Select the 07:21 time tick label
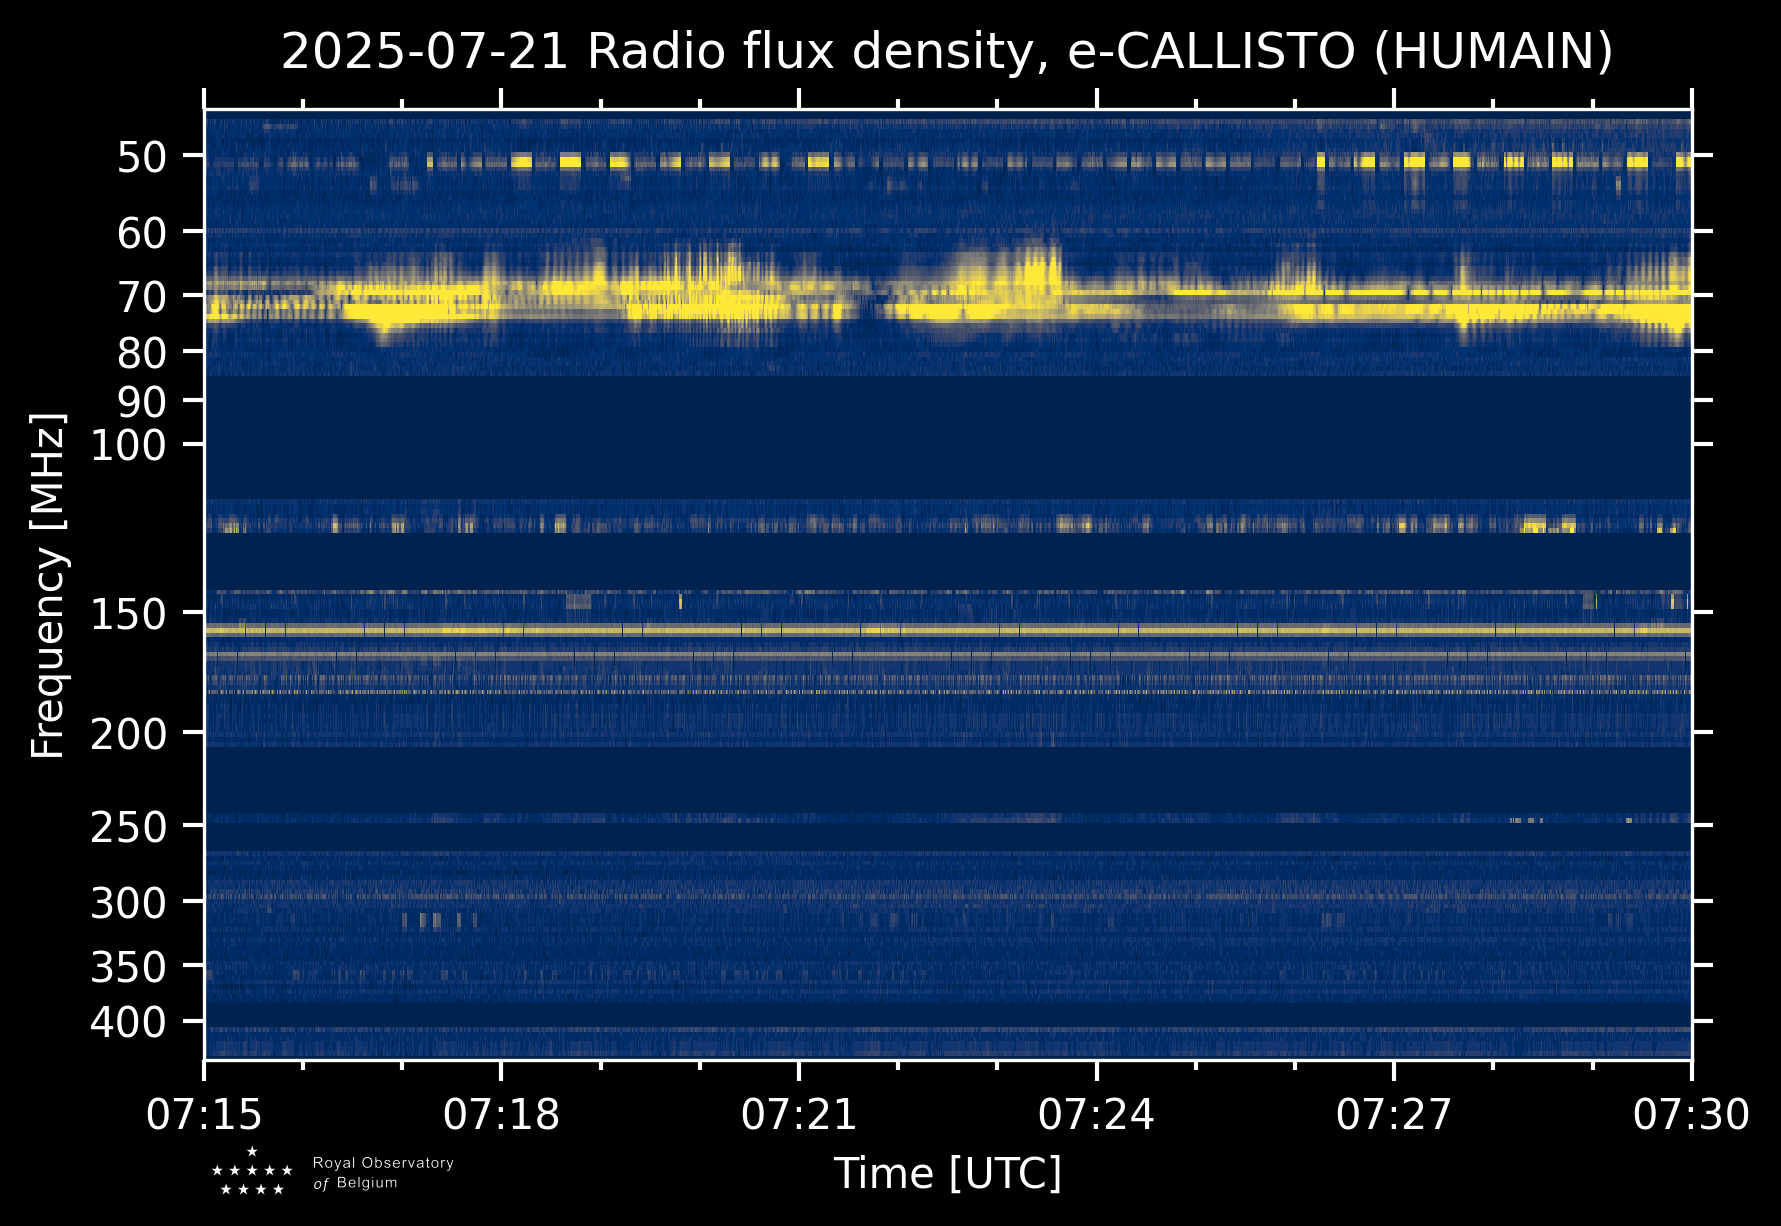1781x1226 pixels. pyautogui.click(x=799, y=1114)
